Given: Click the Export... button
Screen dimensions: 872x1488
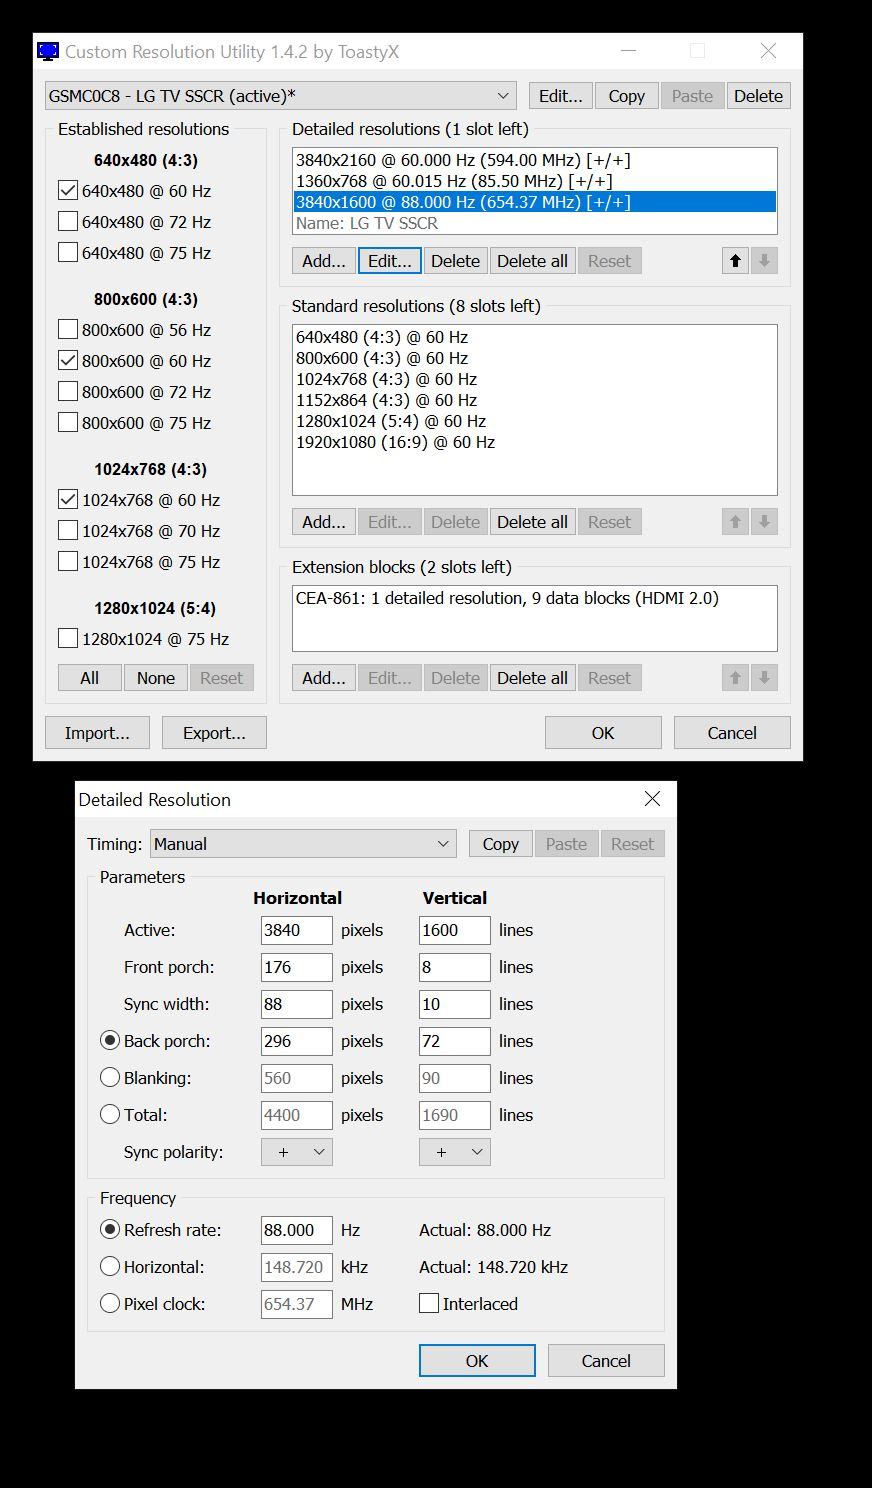Looking at the screenshot, I should coord(214,733).
